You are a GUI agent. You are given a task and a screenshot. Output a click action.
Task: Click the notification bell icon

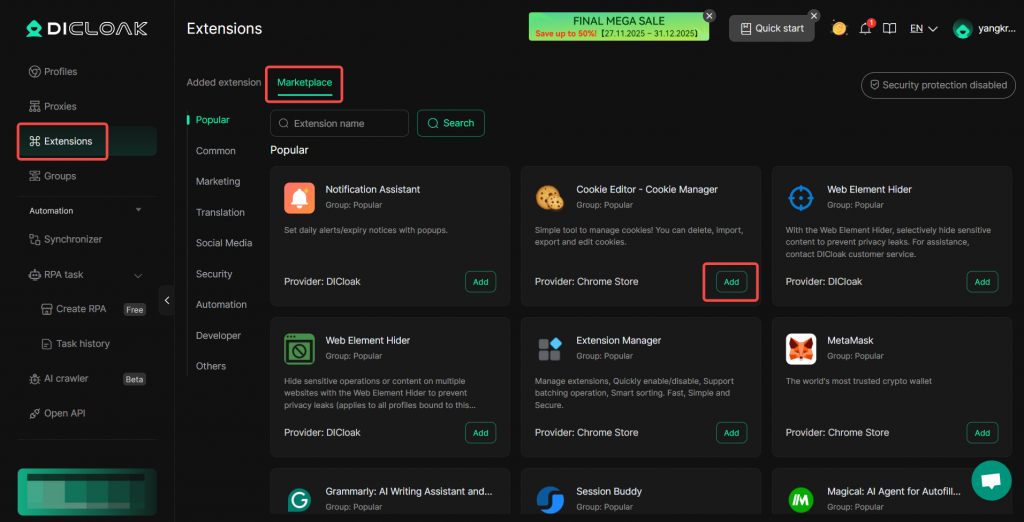865,28
